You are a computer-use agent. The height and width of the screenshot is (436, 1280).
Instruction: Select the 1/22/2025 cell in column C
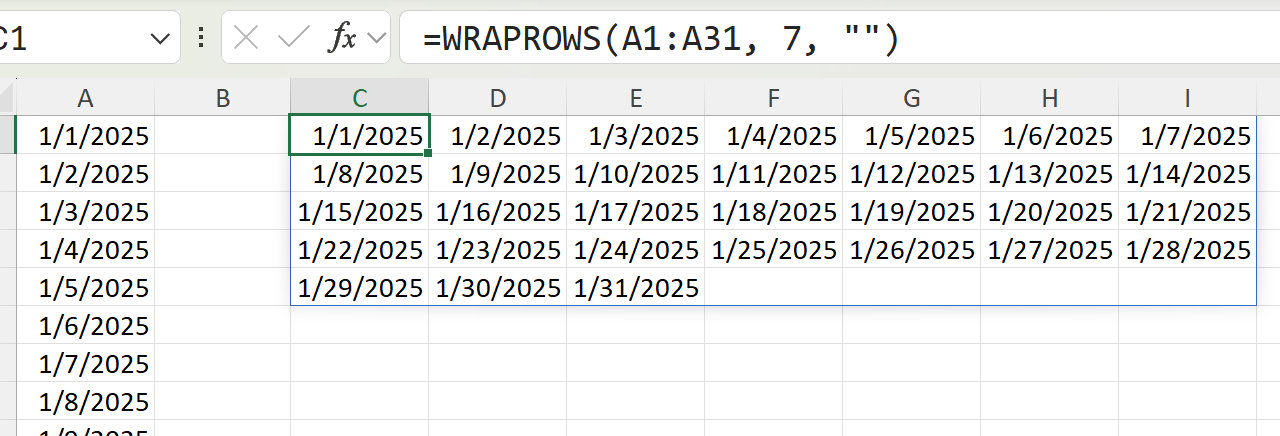[x=360, y=250]
